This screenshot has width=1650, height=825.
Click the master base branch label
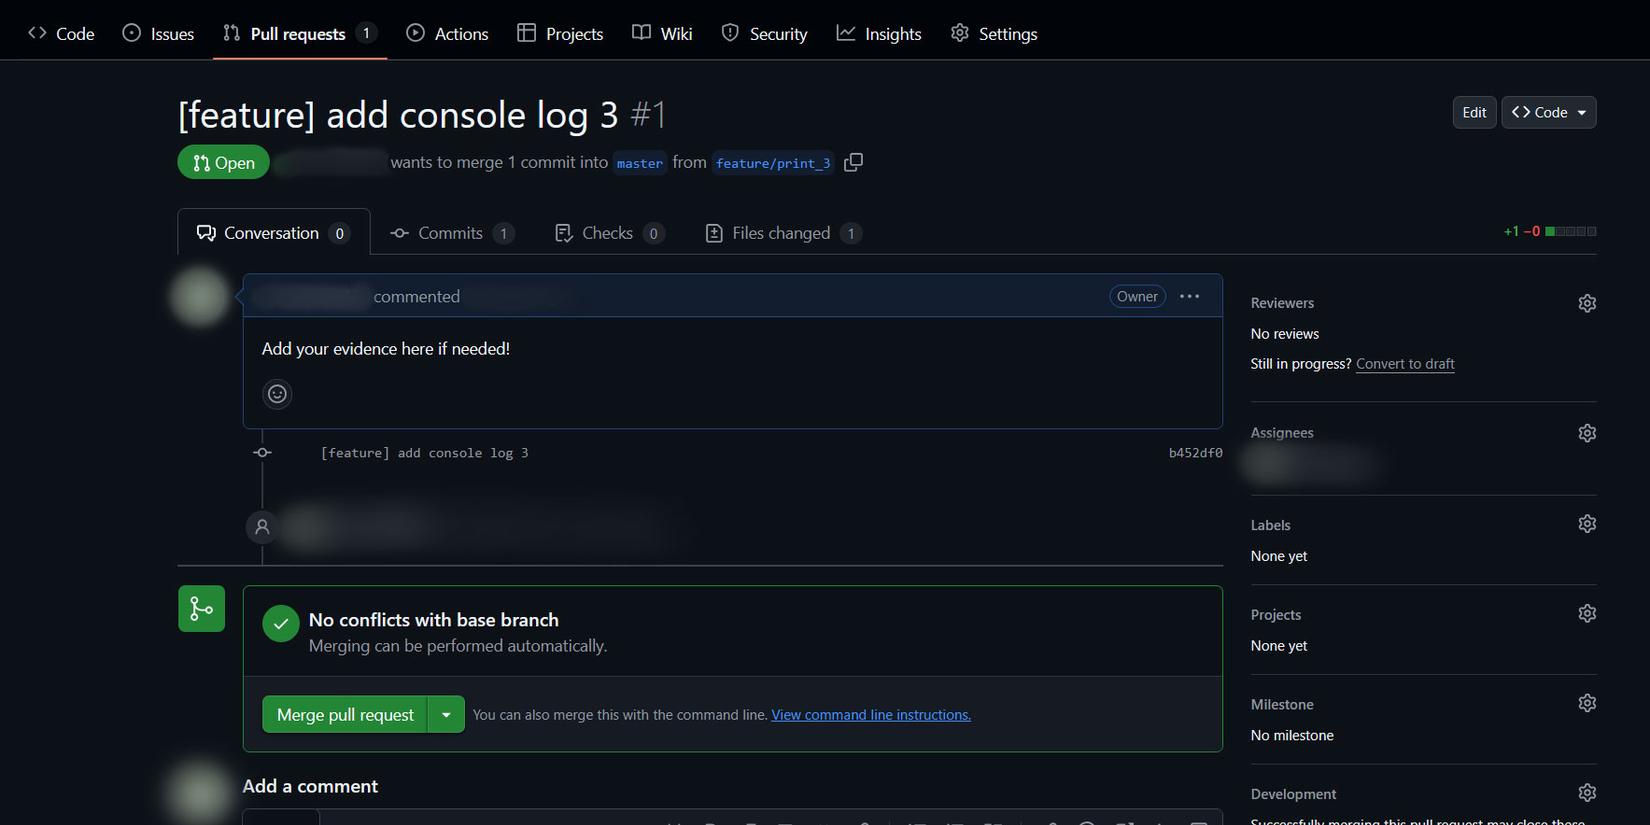640,163
